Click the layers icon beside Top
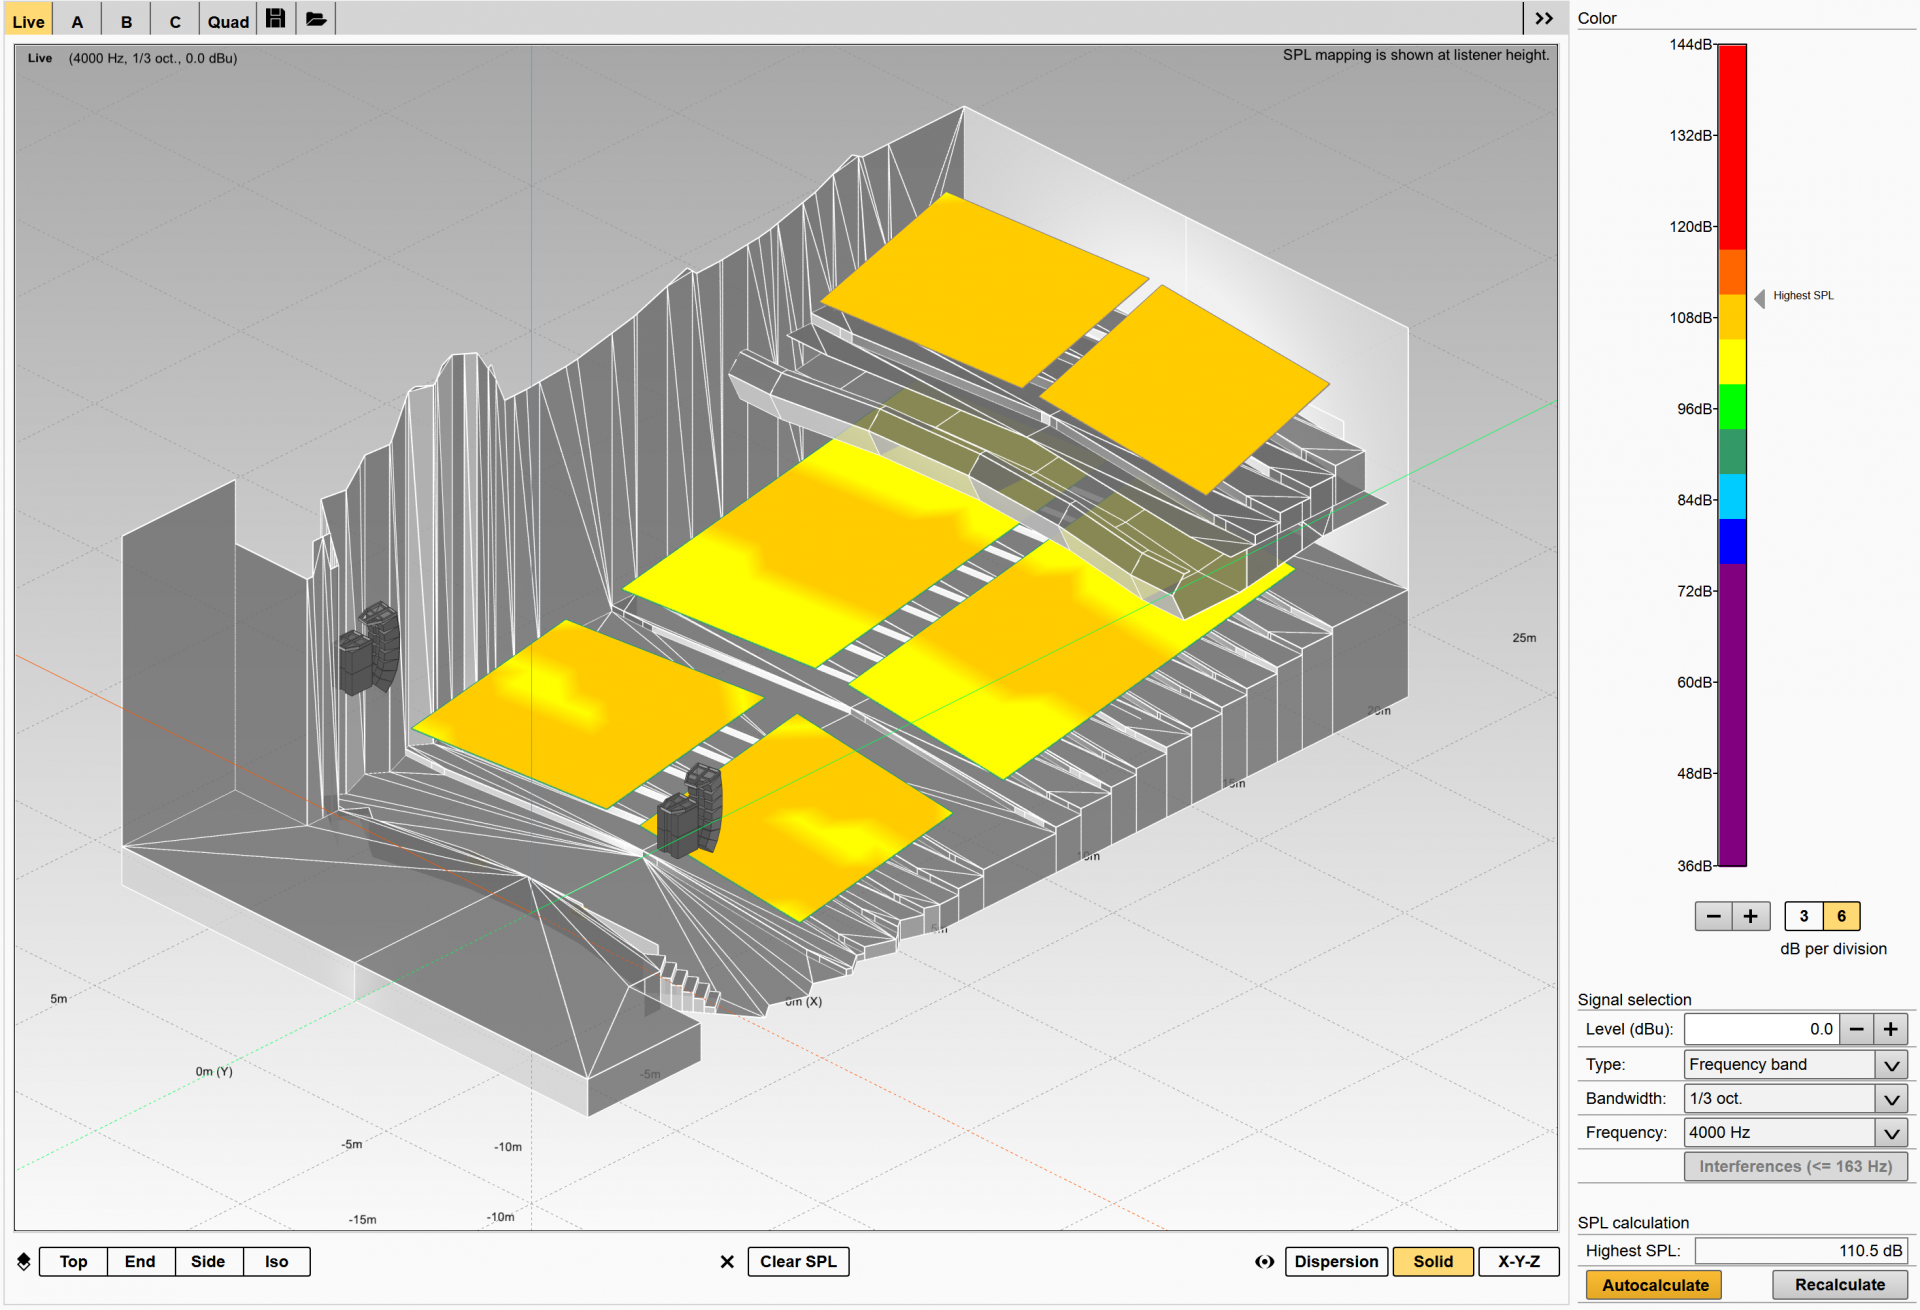Image resolution: width=1920 pixels, height=1310 pixels. tap(24, 1262)
